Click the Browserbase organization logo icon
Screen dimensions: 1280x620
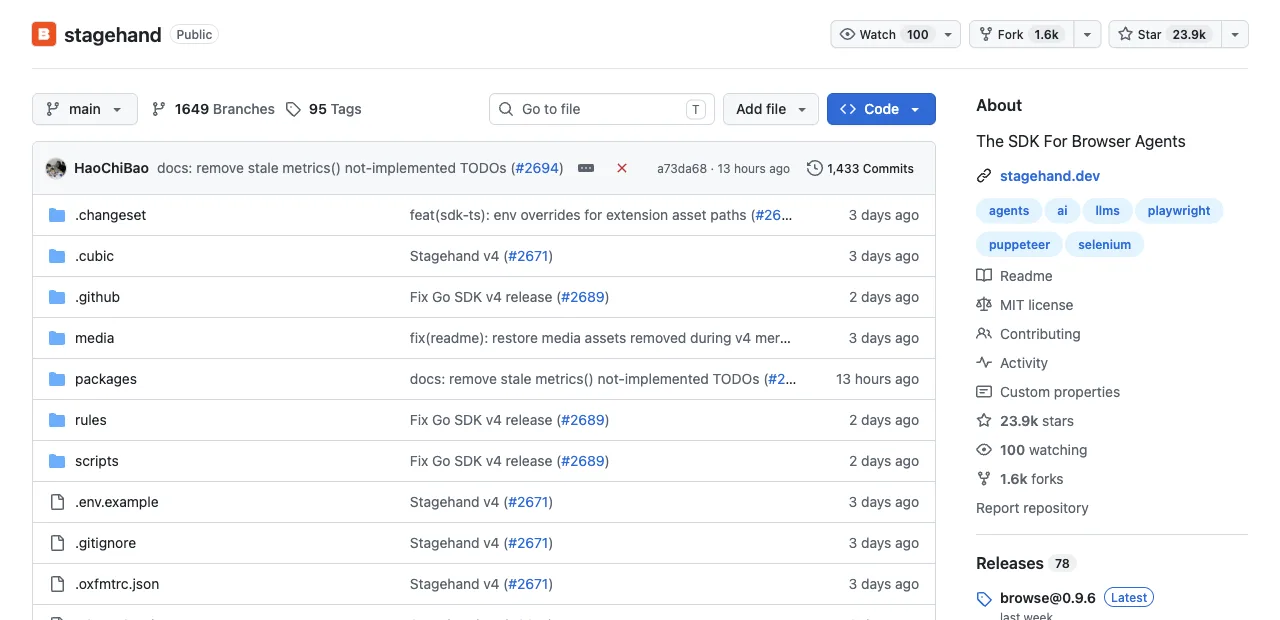[x=44, y=34]
